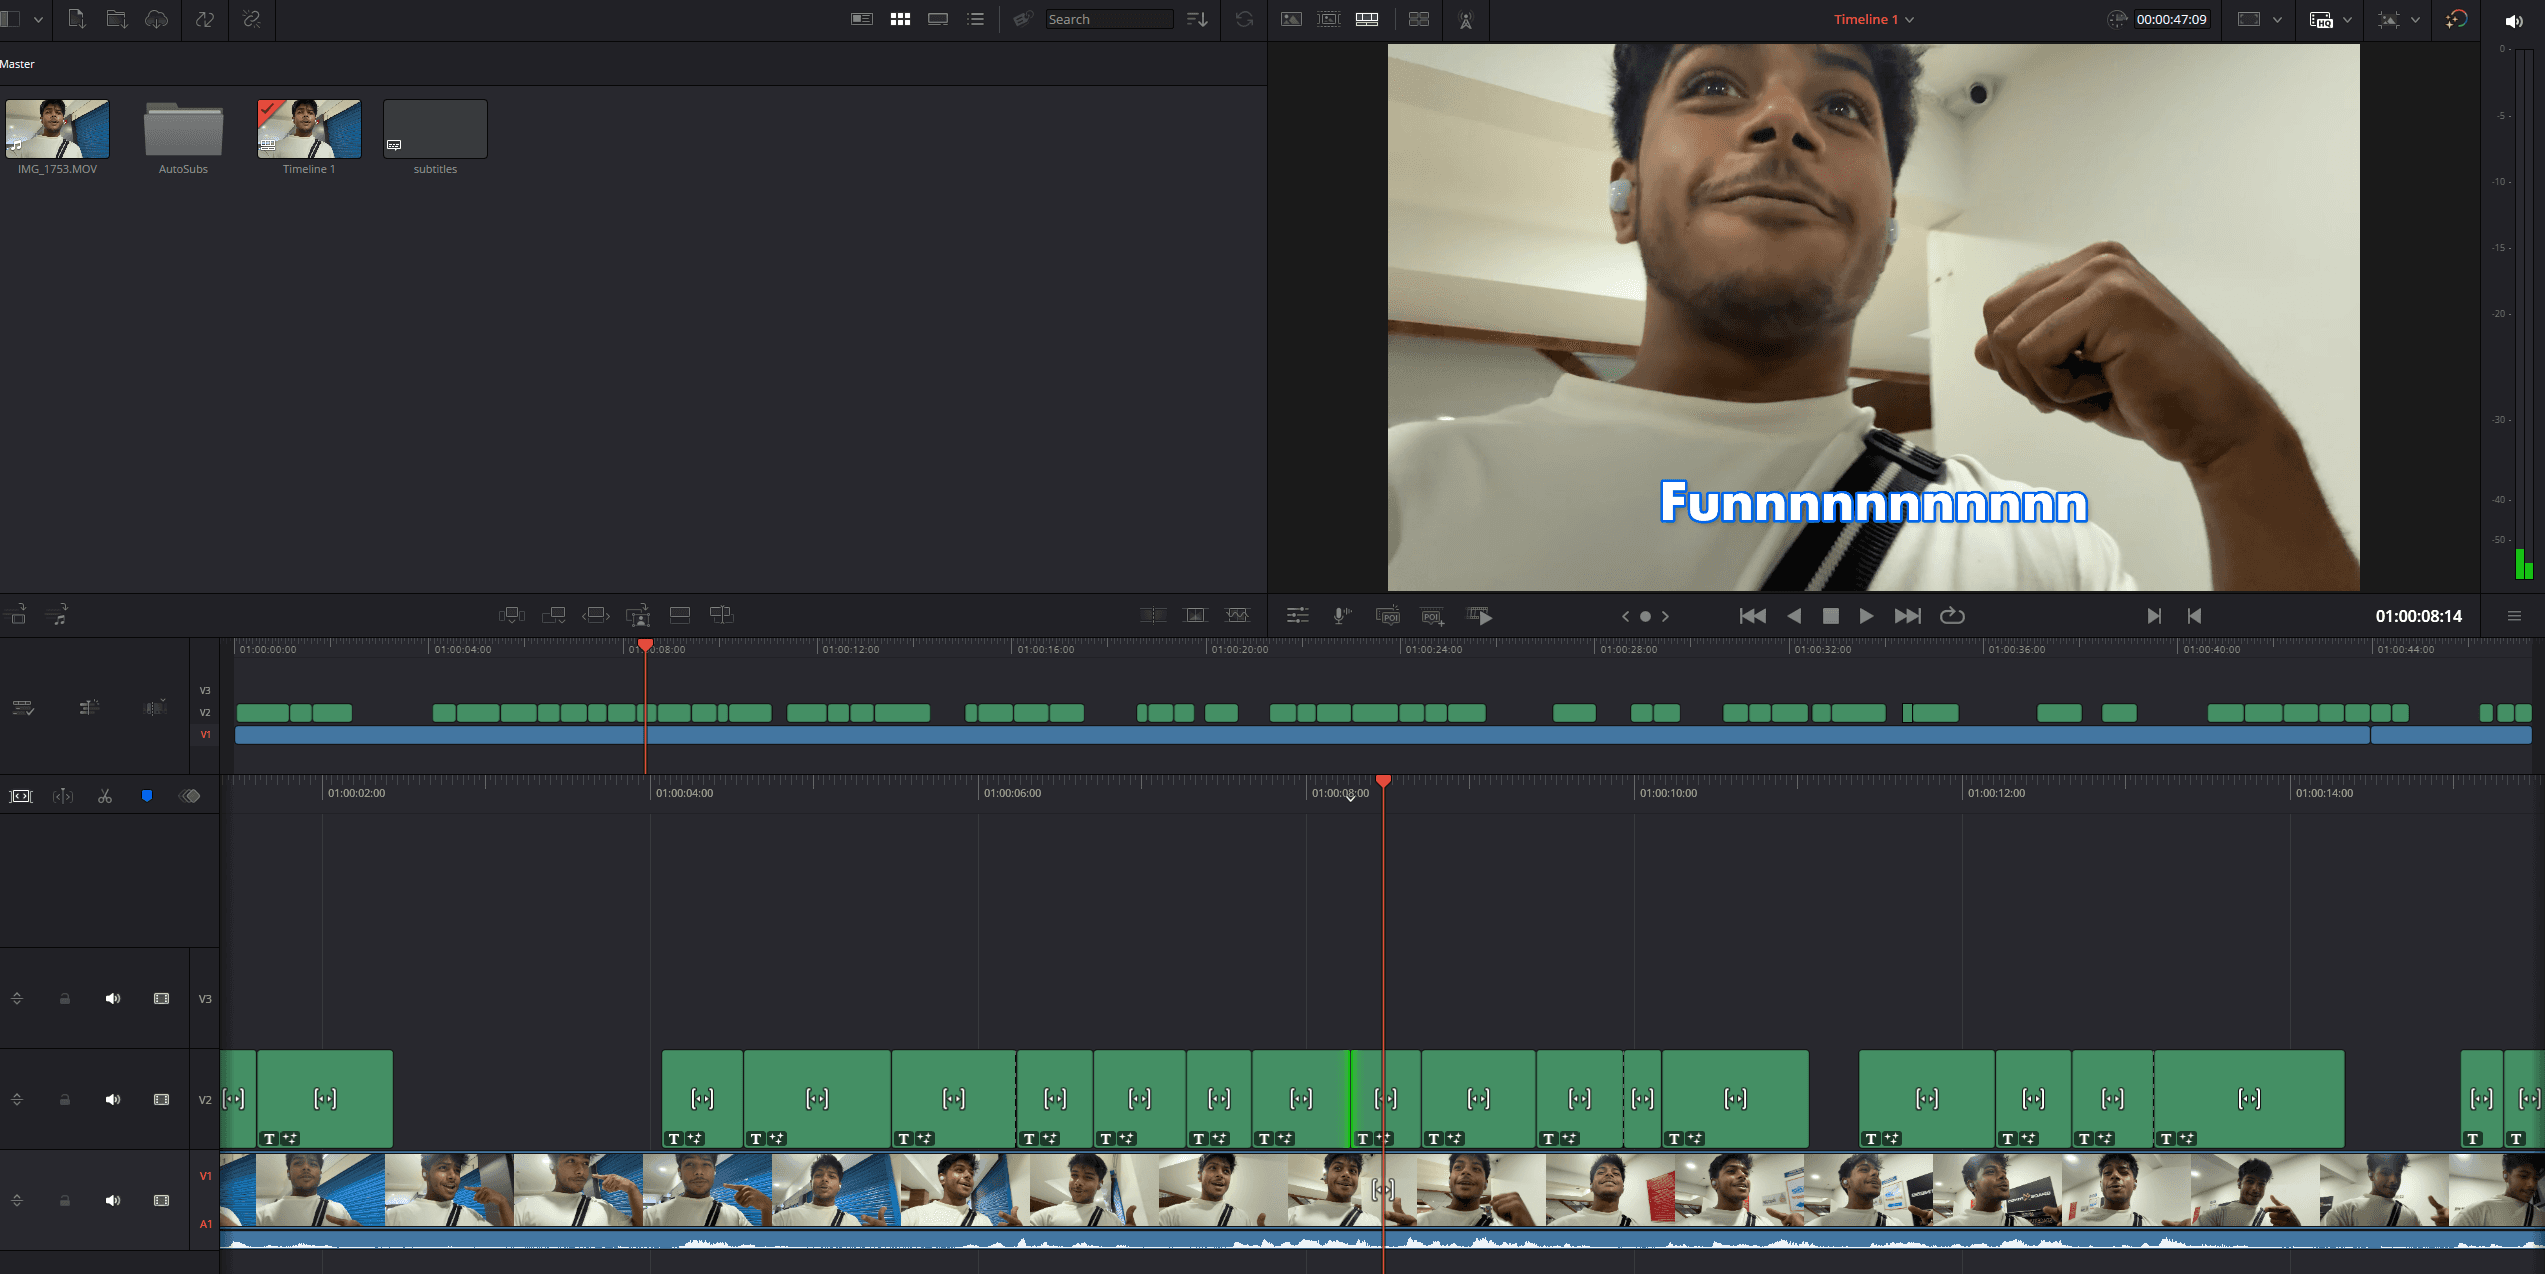Switch media pool to thumbnail grid view
Screen dimensions: 2545x1274
[900, 19]
